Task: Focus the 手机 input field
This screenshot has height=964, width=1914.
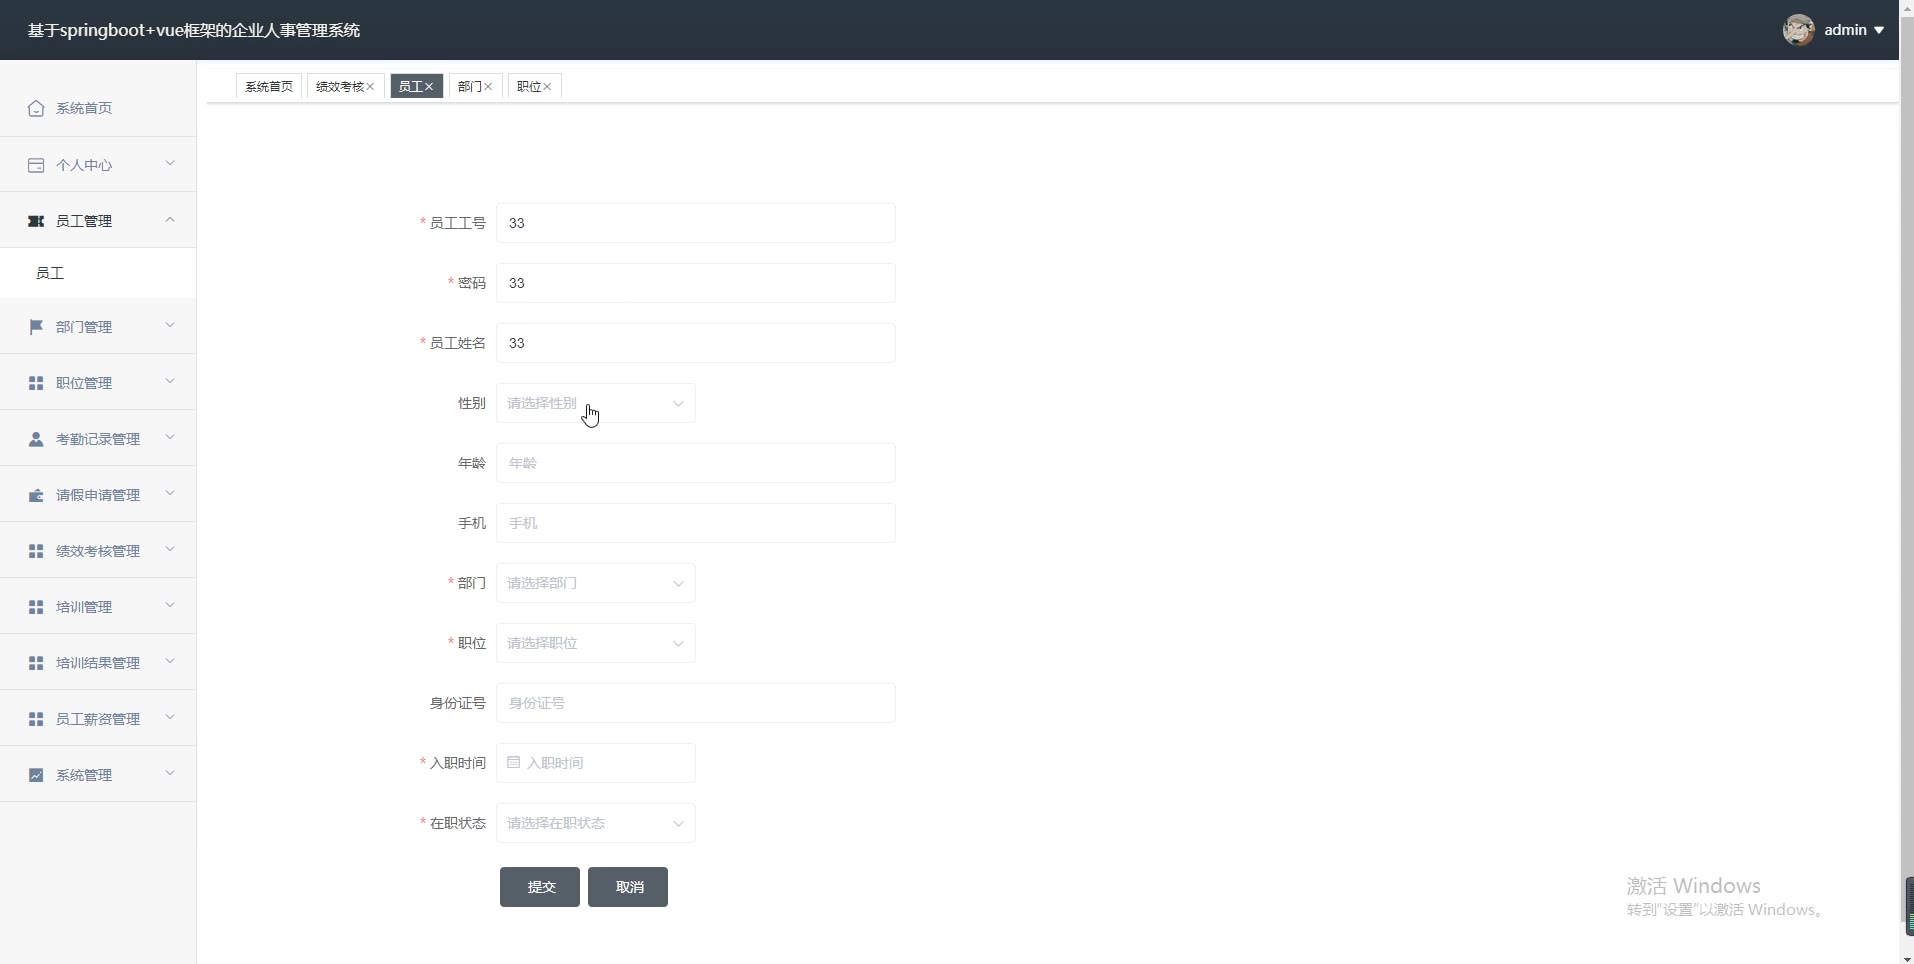Action: (x=696, y=523)
